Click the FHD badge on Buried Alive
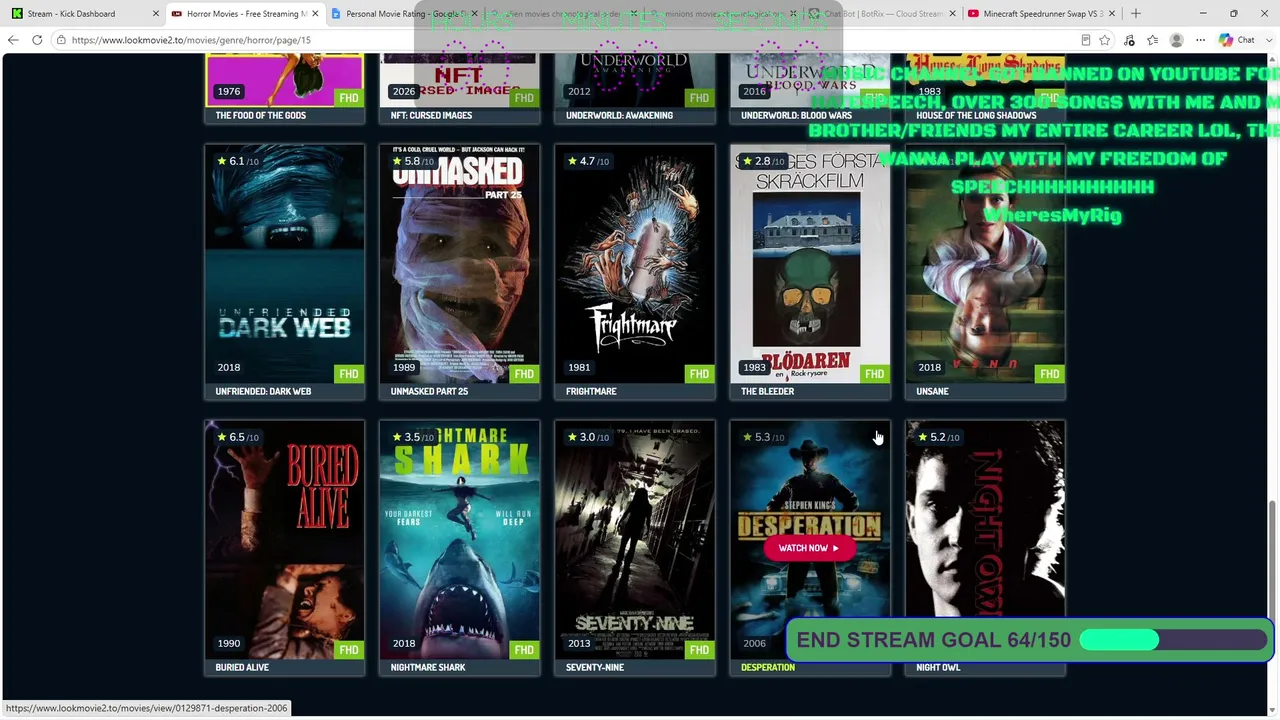1280x720 pixels. coord(349,650)
